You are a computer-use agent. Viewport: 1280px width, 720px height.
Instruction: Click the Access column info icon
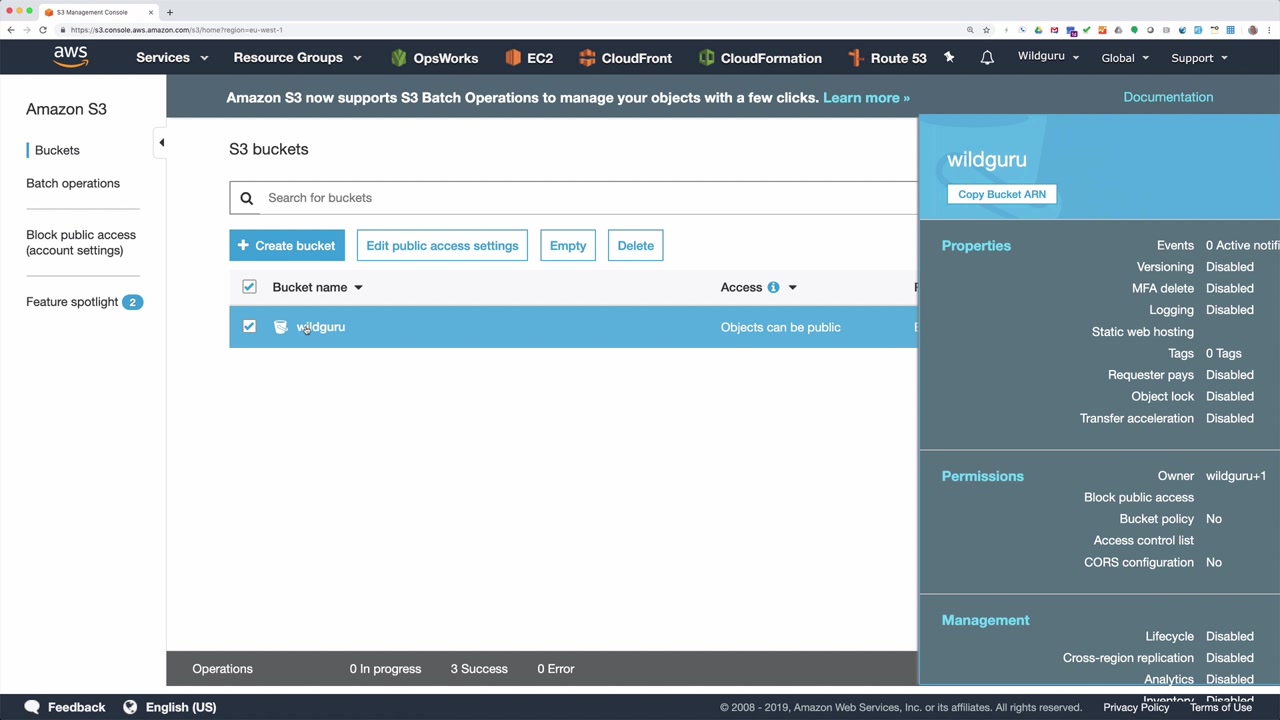(773, 287)
